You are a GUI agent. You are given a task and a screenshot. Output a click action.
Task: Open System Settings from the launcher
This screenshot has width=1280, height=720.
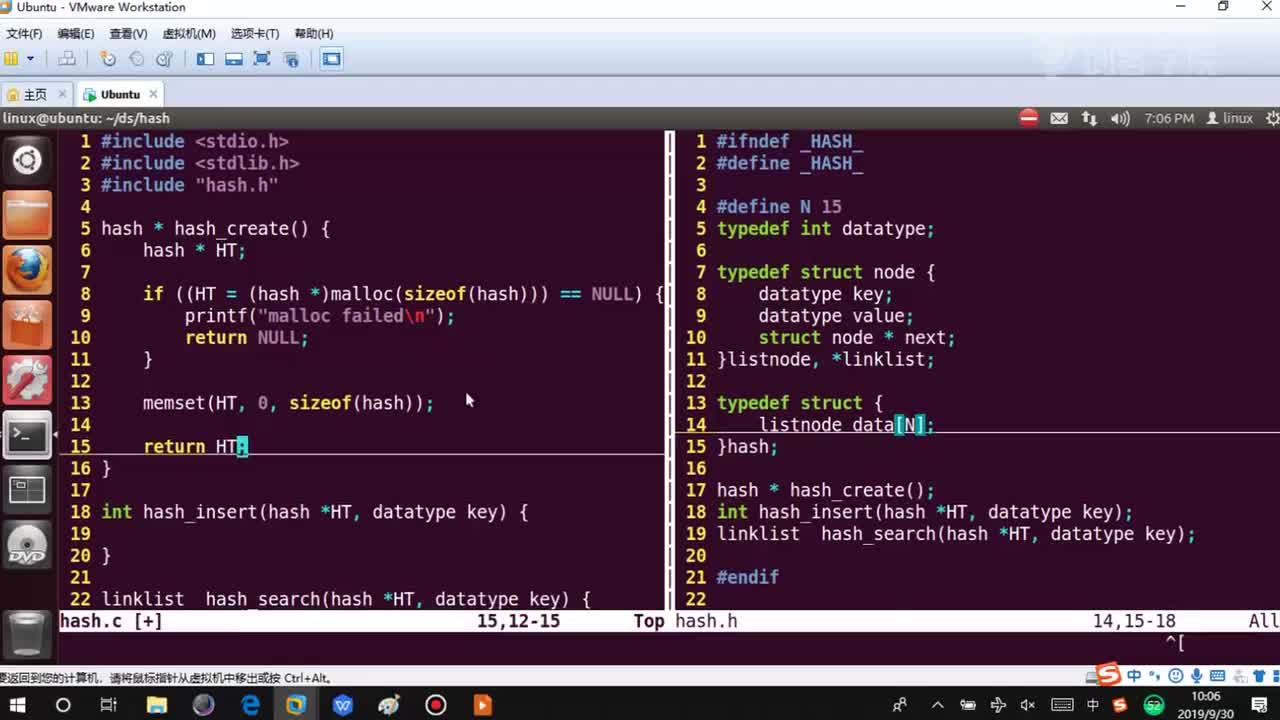click(x=27, y=378)
